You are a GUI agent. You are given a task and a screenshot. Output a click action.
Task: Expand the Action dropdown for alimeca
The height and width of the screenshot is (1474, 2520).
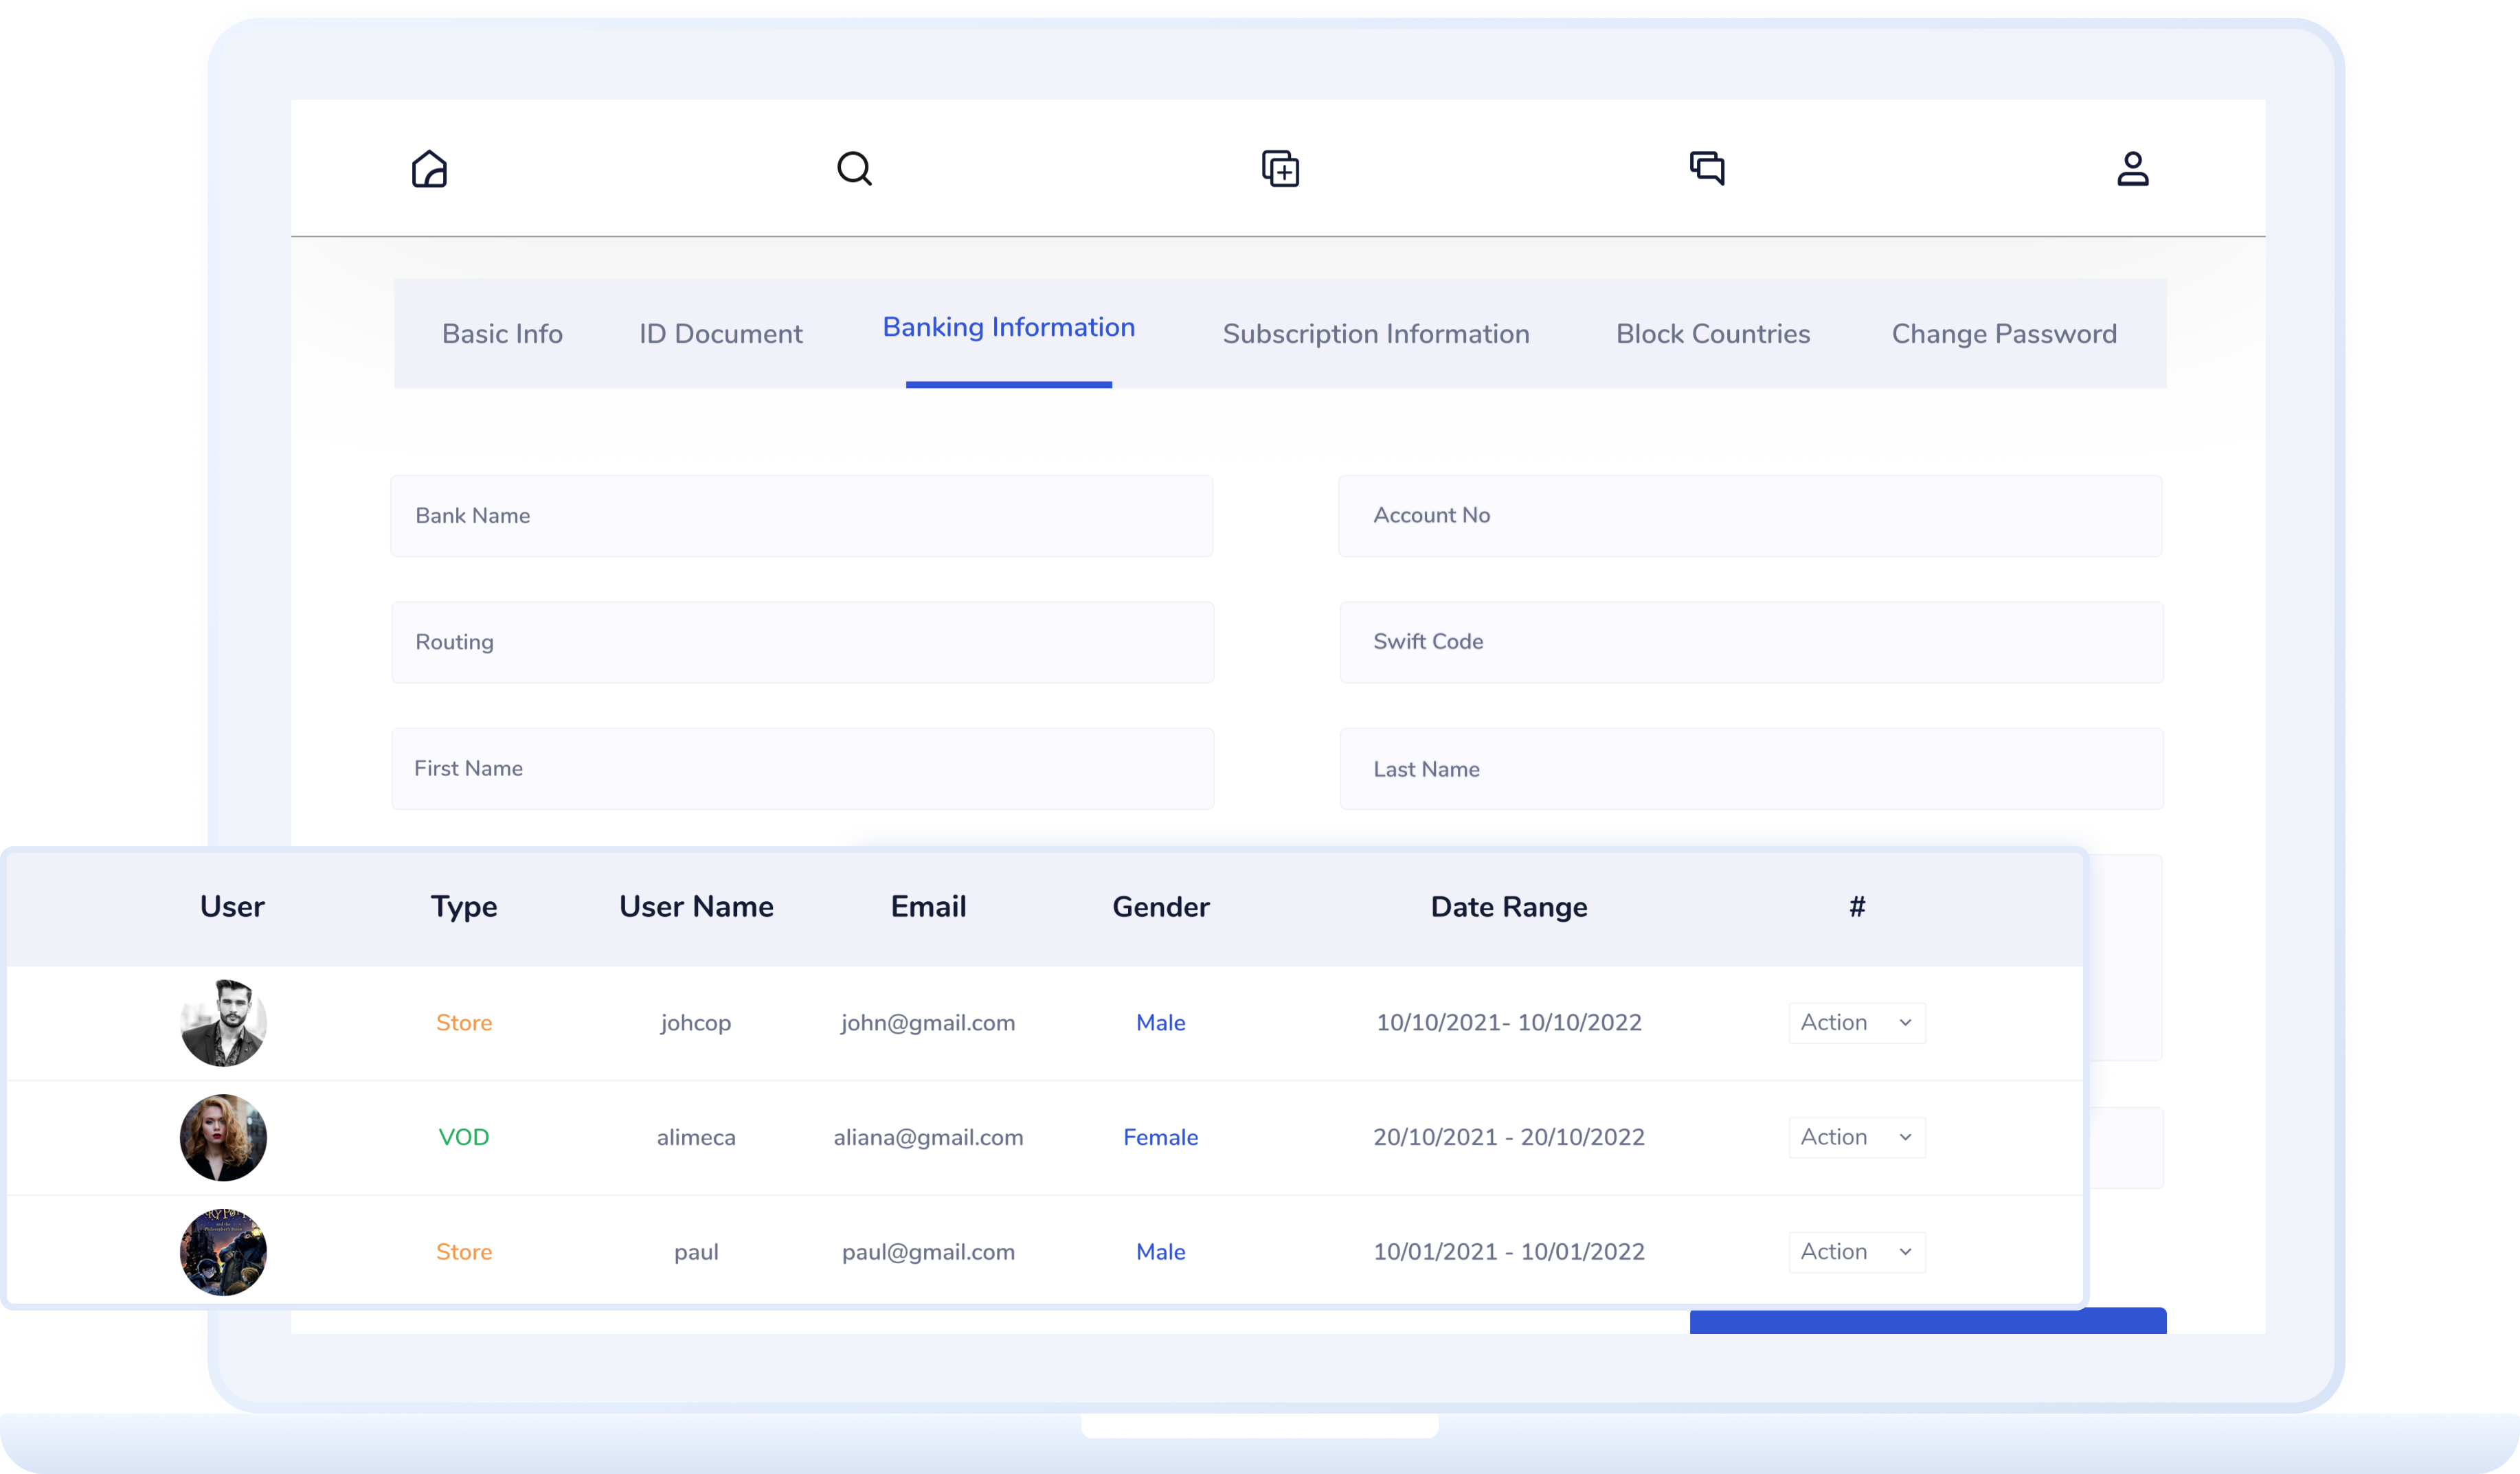pyautogui.click(x=1856, y=1137)
